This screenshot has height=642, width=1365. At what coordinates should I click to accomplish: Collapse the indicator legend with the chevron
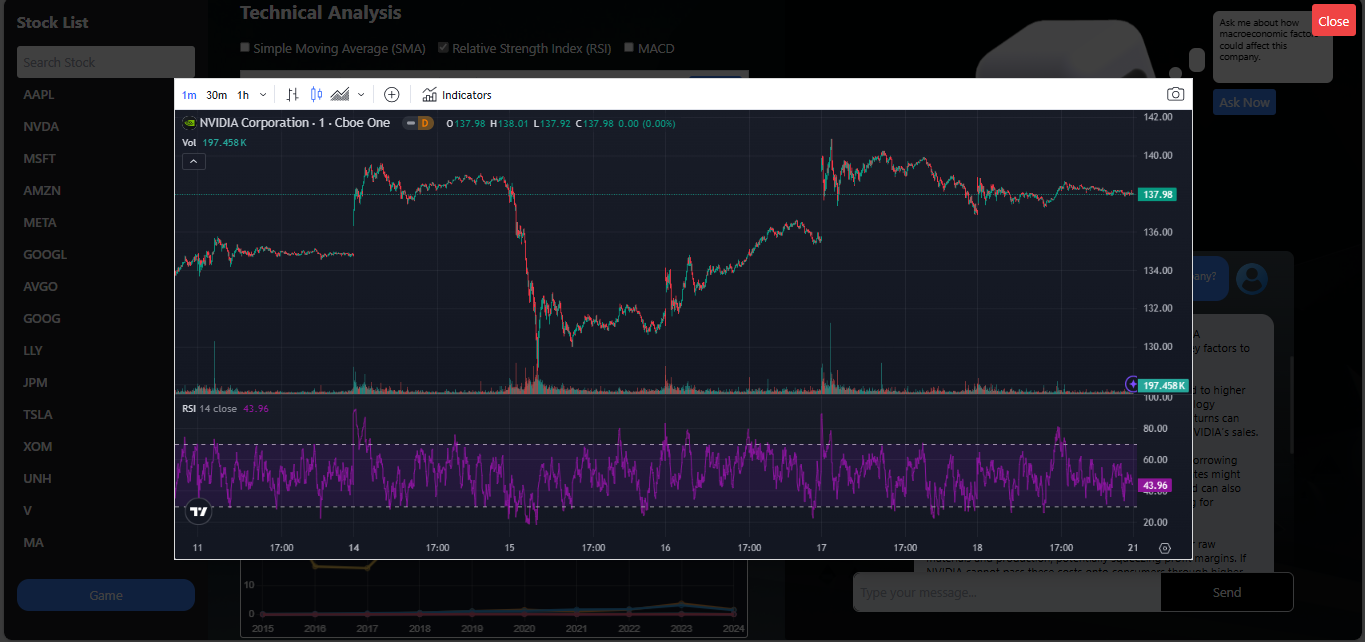pyautogui.click(x=194, y=162)
